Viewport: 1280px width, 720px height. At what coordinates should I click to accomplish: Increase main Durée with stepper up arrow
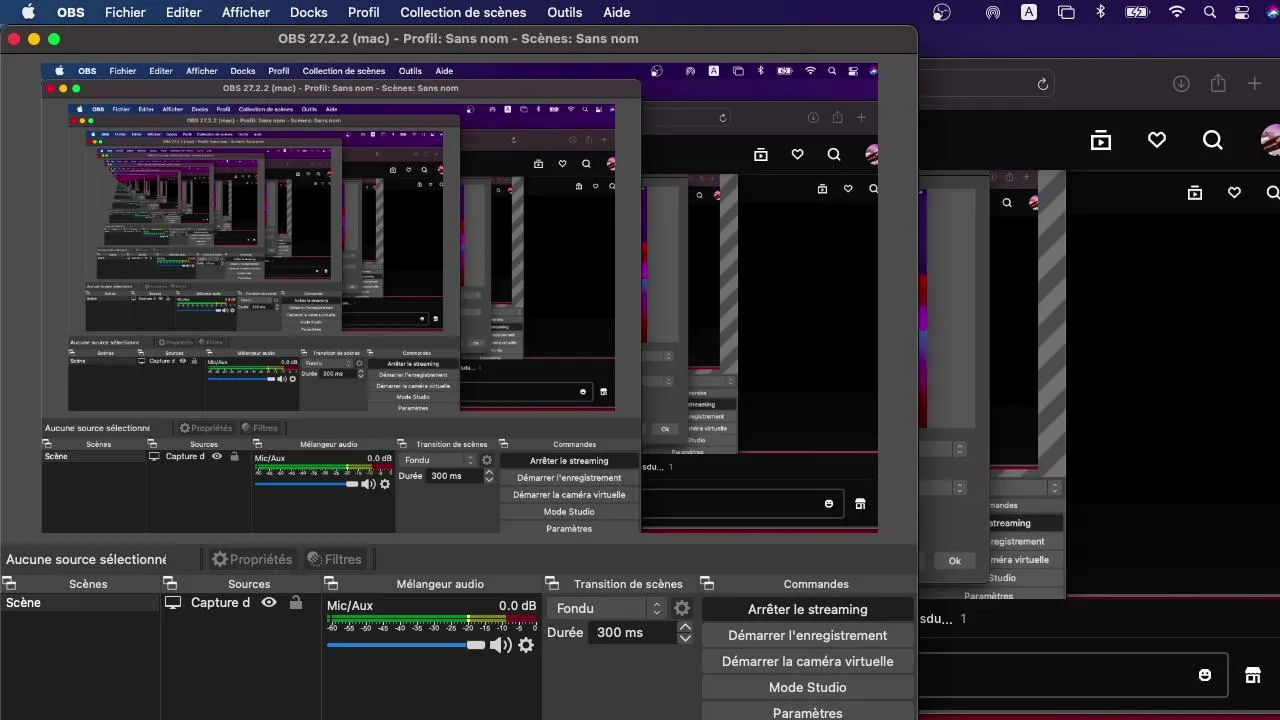point(685,627)
